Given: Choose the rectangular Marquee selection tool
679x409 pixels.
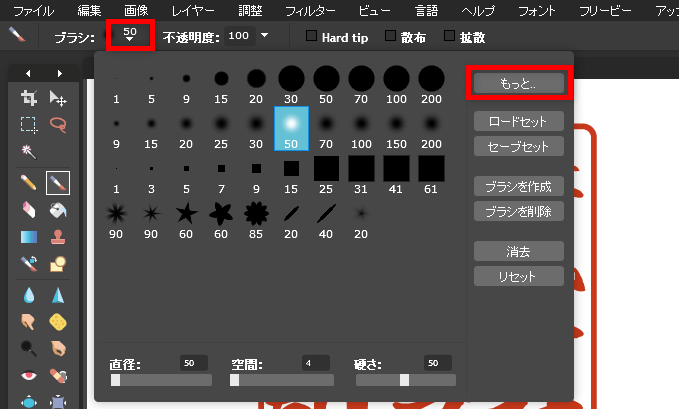Looking at the screenshot, I should [29, 125].
